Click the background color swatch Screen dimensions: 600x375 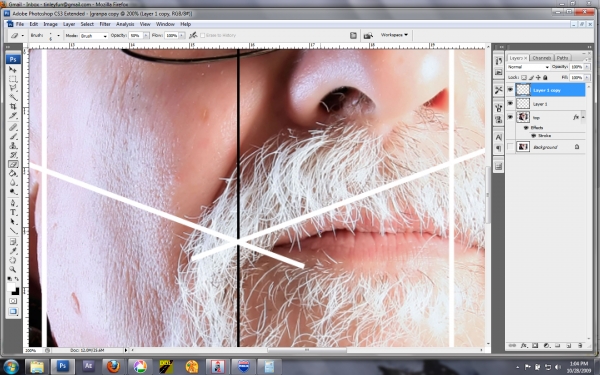(x=16, y=292)
